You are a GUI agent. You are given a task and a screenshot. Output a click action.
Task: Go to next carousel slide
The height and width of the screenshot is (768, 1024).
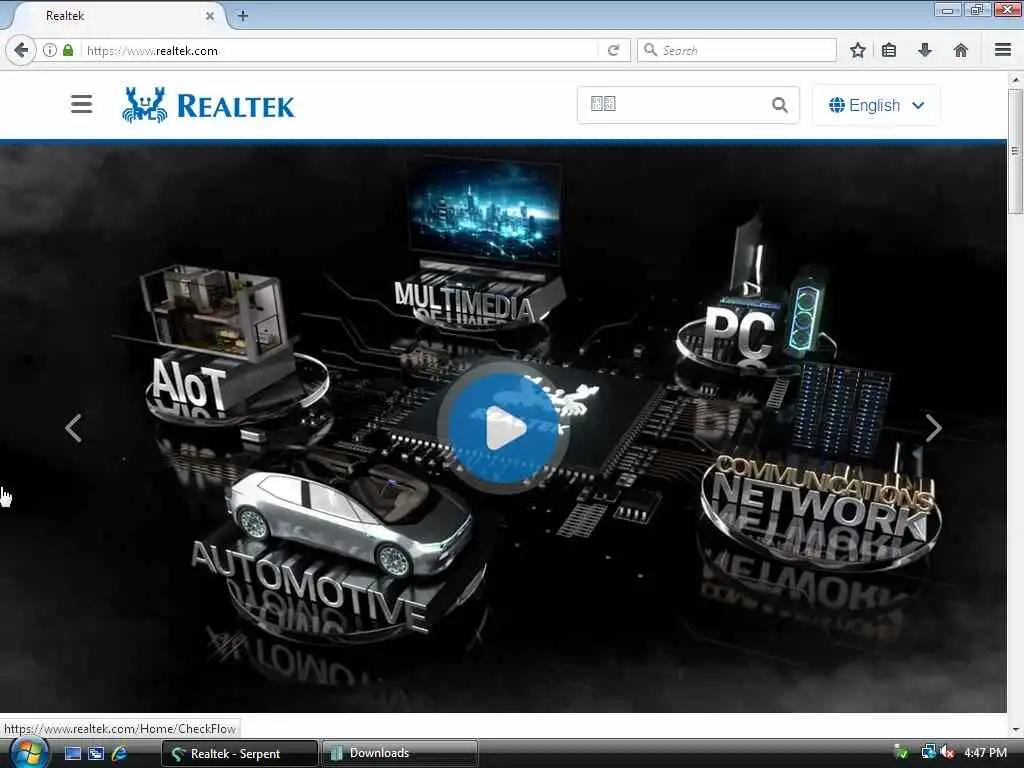[x=934, y=428]
